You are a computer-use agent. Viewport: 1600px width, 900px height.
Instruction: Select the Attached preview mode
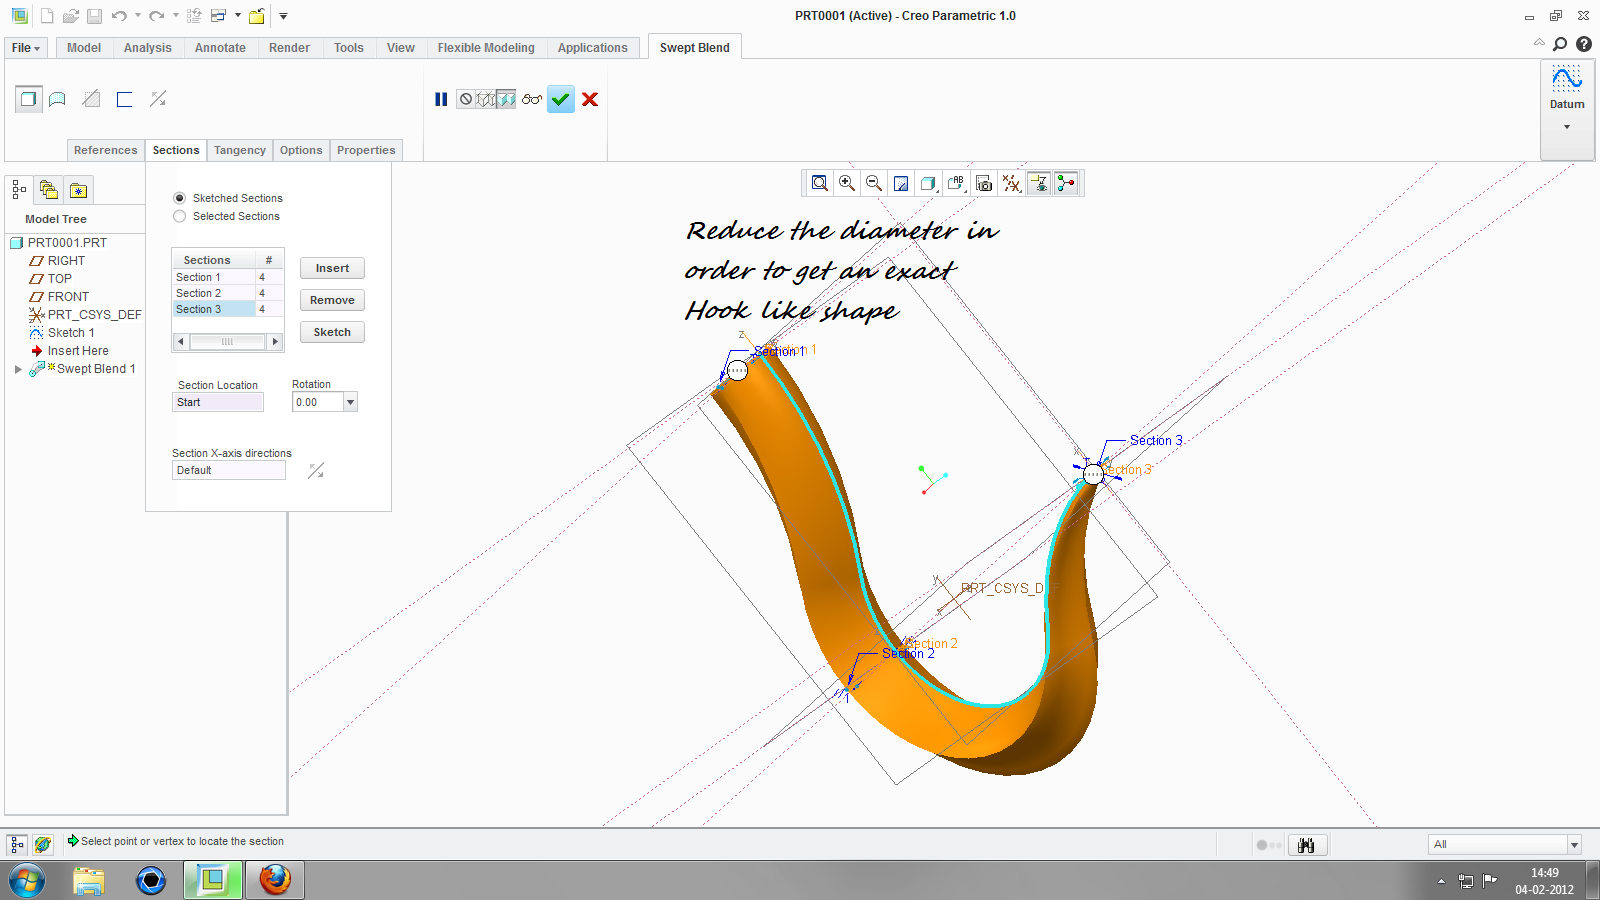[506, 99]
